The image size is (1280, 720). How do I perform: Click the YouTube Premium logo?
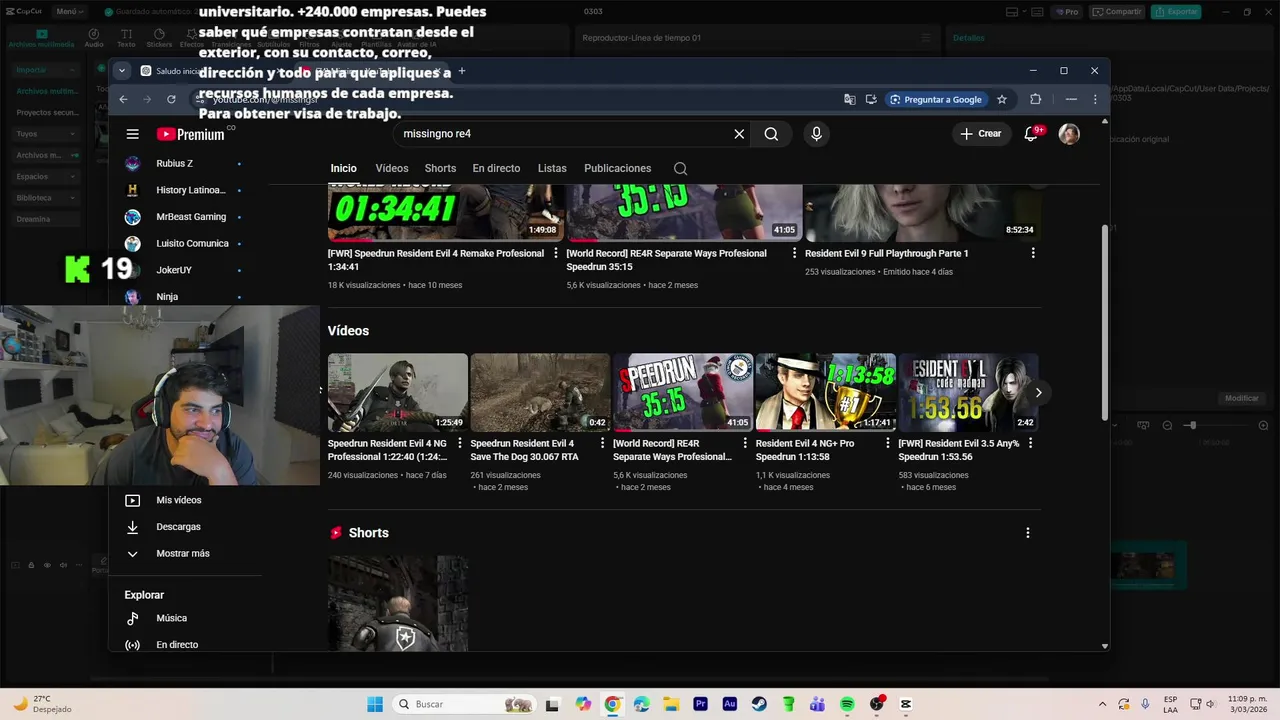tap(190, 134)
